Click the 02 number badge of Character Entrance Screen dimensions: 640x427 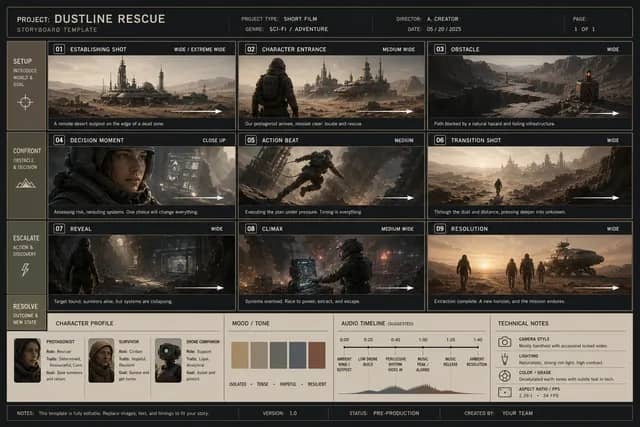pos(251,49)
